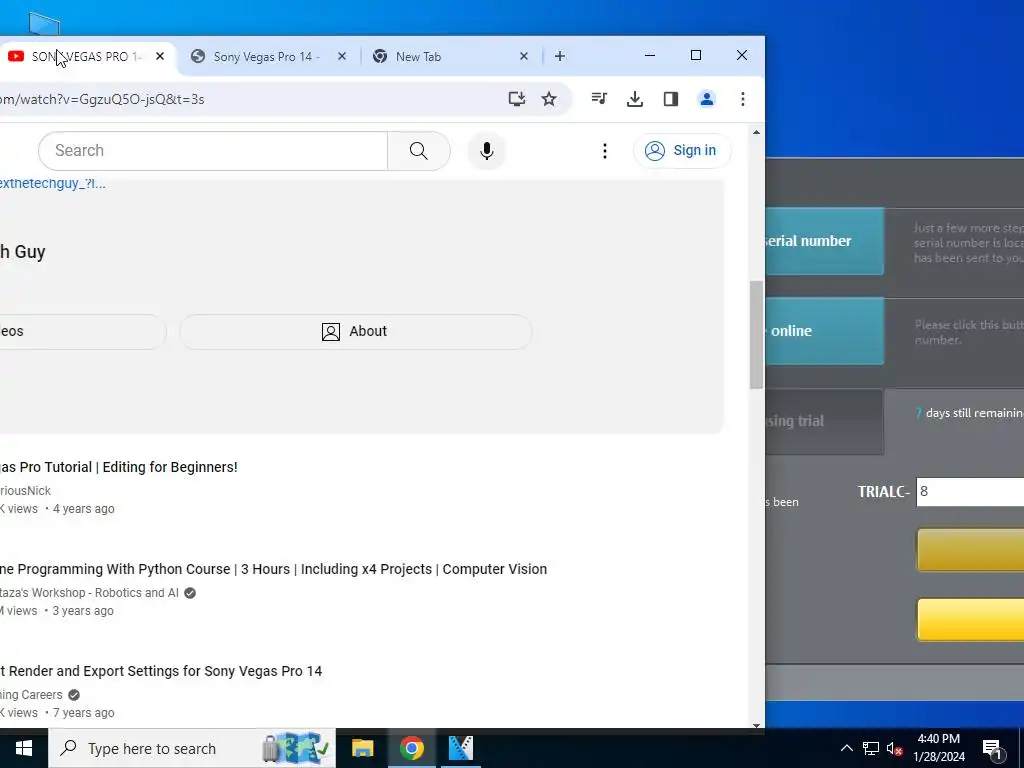
Task: Click online button in Vegas dialog
Action: coord(825,332)
